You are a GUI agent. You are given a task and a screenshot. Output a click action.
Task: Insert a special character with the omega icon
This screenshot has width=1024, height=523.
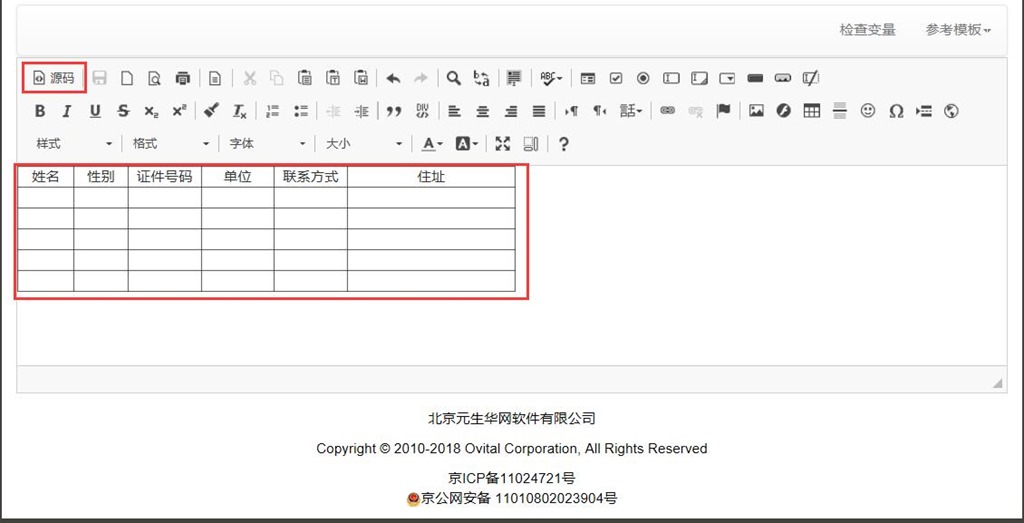[896, 111]
